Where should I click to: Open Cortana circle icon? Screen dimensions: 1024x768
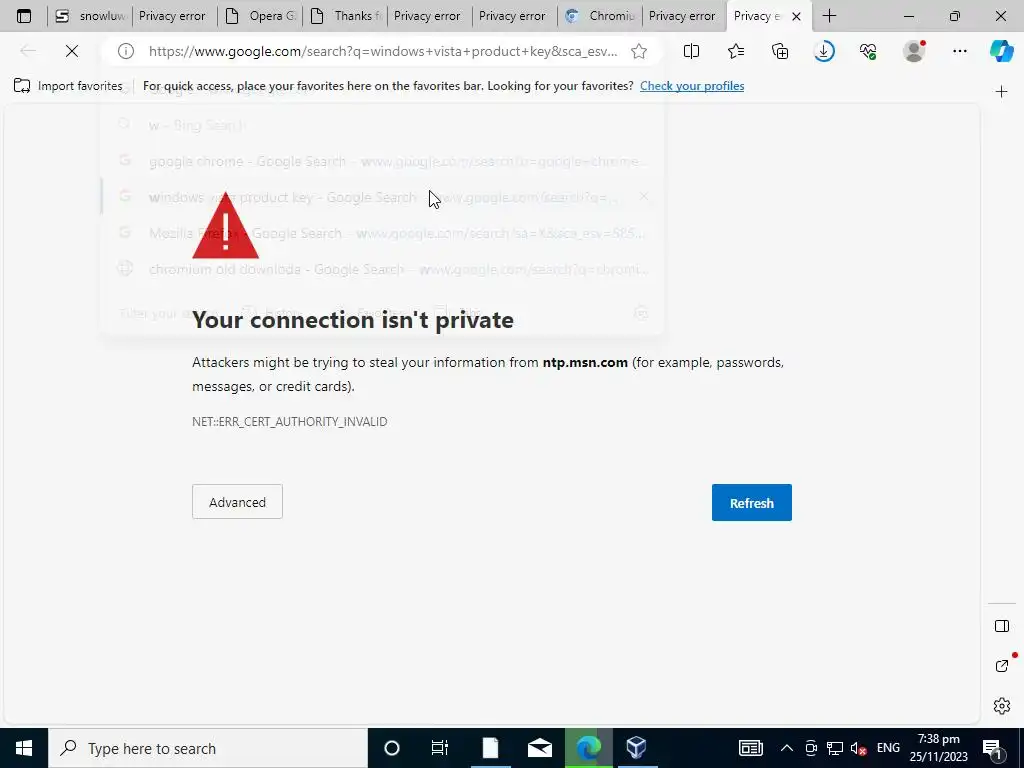tap(392, 748)
